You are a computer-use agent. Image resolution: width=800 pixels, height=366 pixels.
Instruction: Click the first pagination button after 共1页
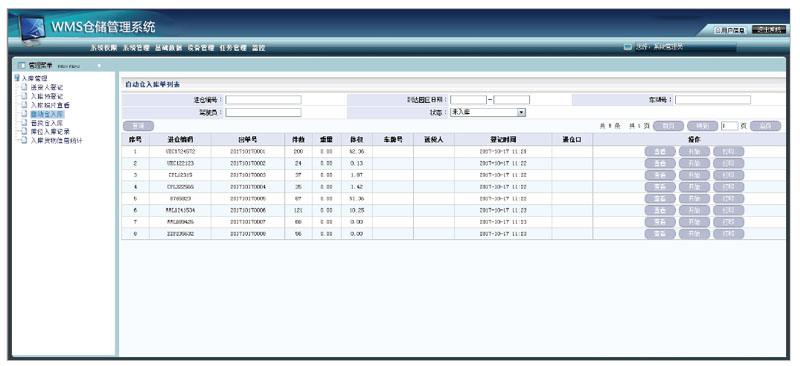click(668, 126)
